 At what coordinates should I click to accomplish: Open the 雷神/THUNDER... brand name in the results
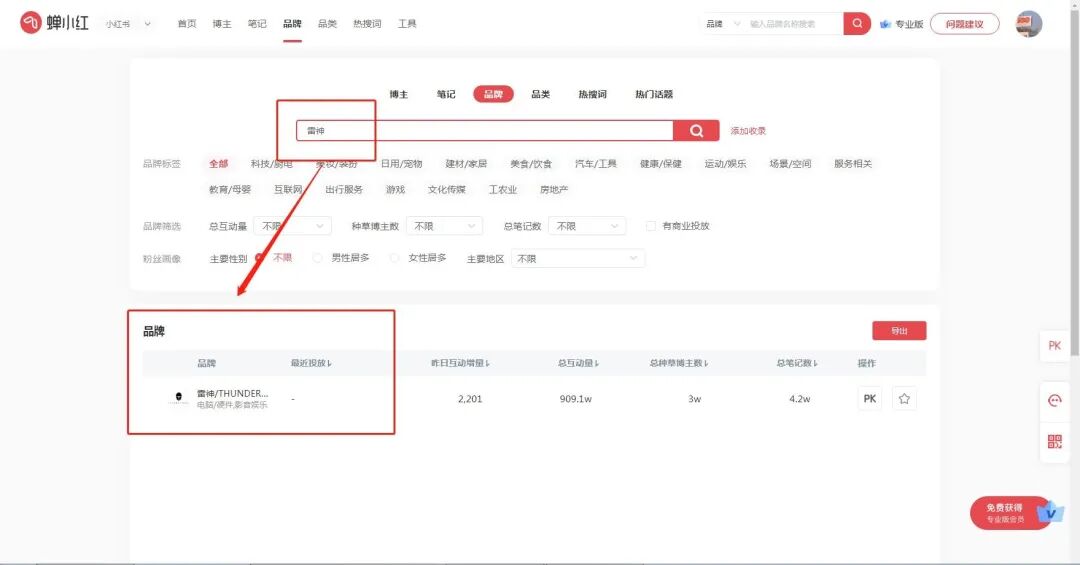232,393
